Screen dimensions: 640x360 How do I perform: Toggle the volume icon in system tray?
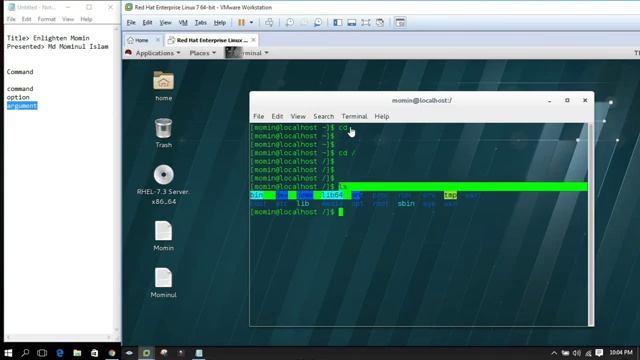click(577, 353)
